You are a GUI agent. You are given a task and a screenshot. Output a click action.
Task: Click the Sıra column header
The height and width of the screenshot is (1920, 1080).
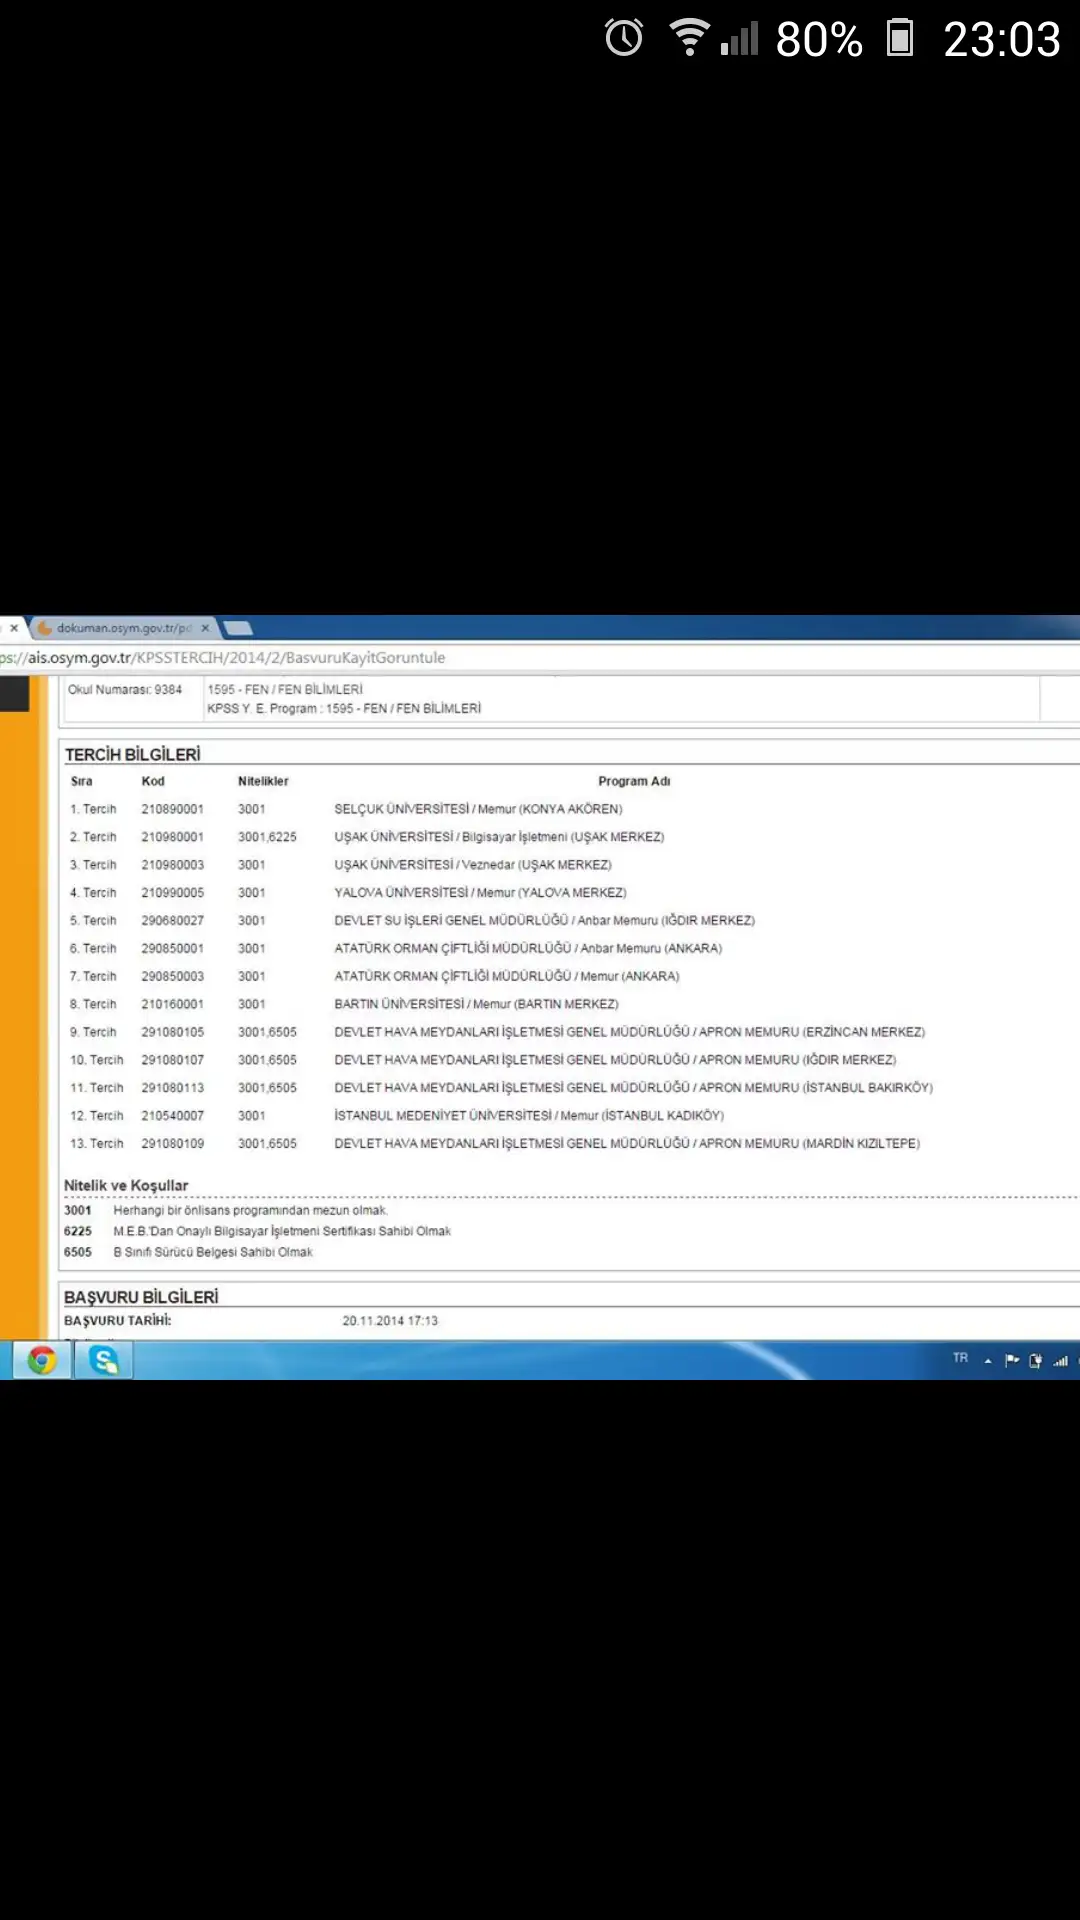pyautogui.click(x=82, y=781)
